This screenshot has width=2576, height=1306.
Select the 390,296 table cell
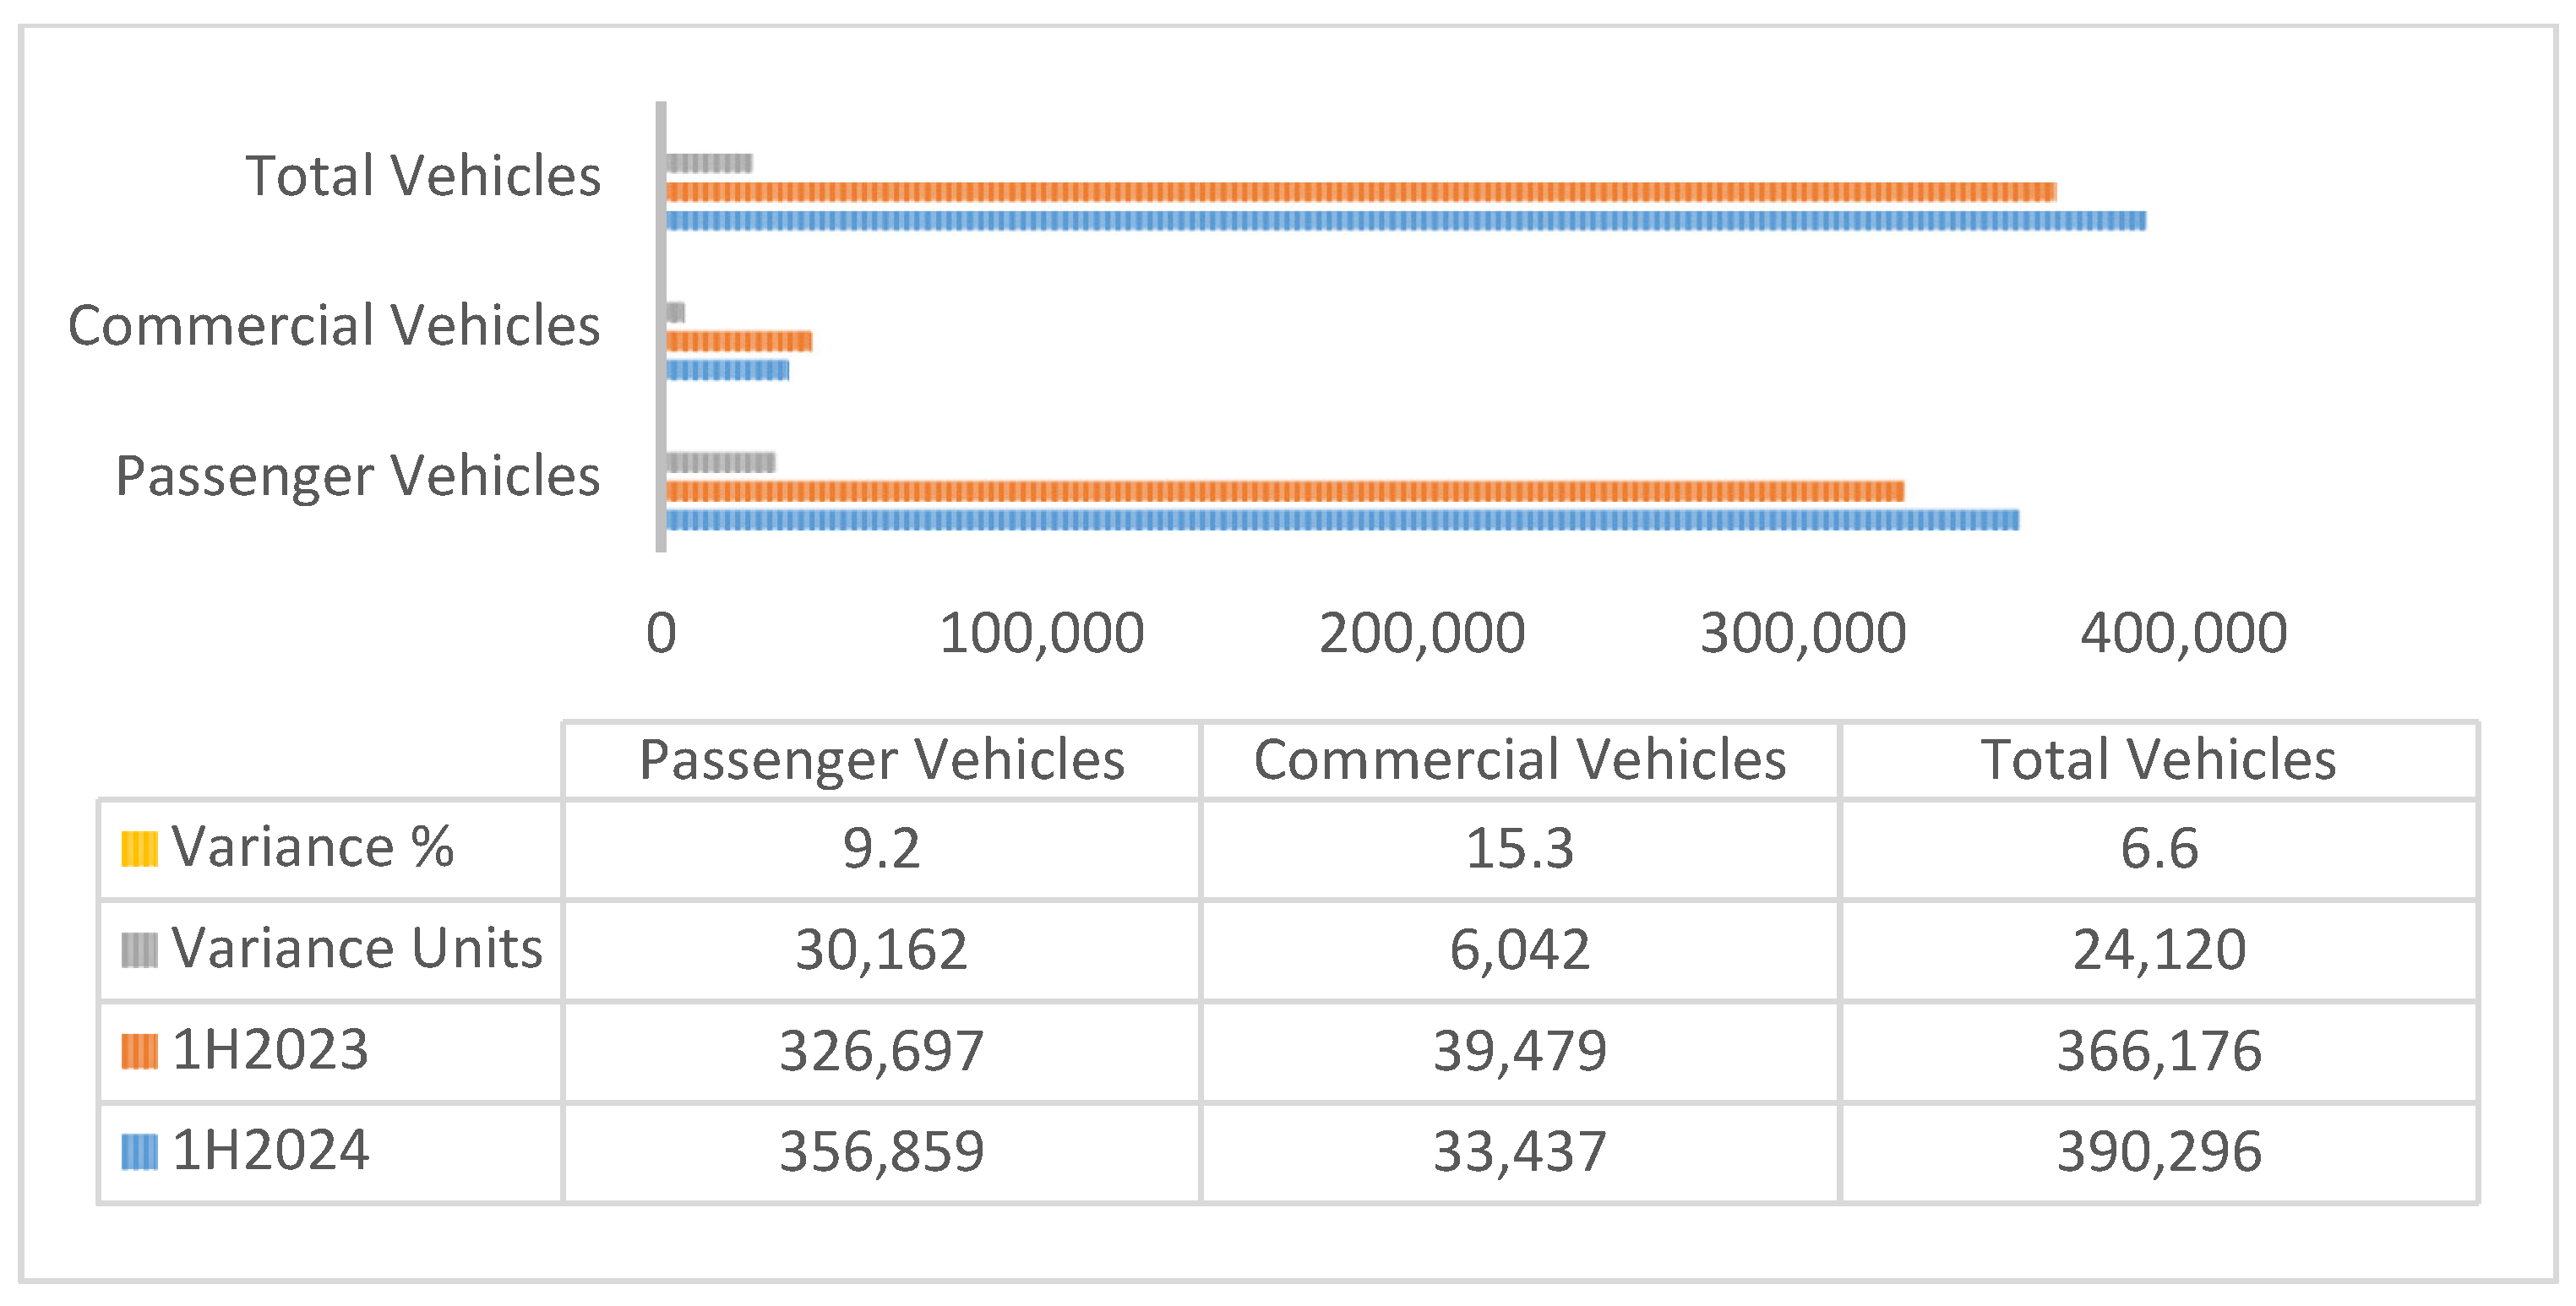click(2159, 1151)
